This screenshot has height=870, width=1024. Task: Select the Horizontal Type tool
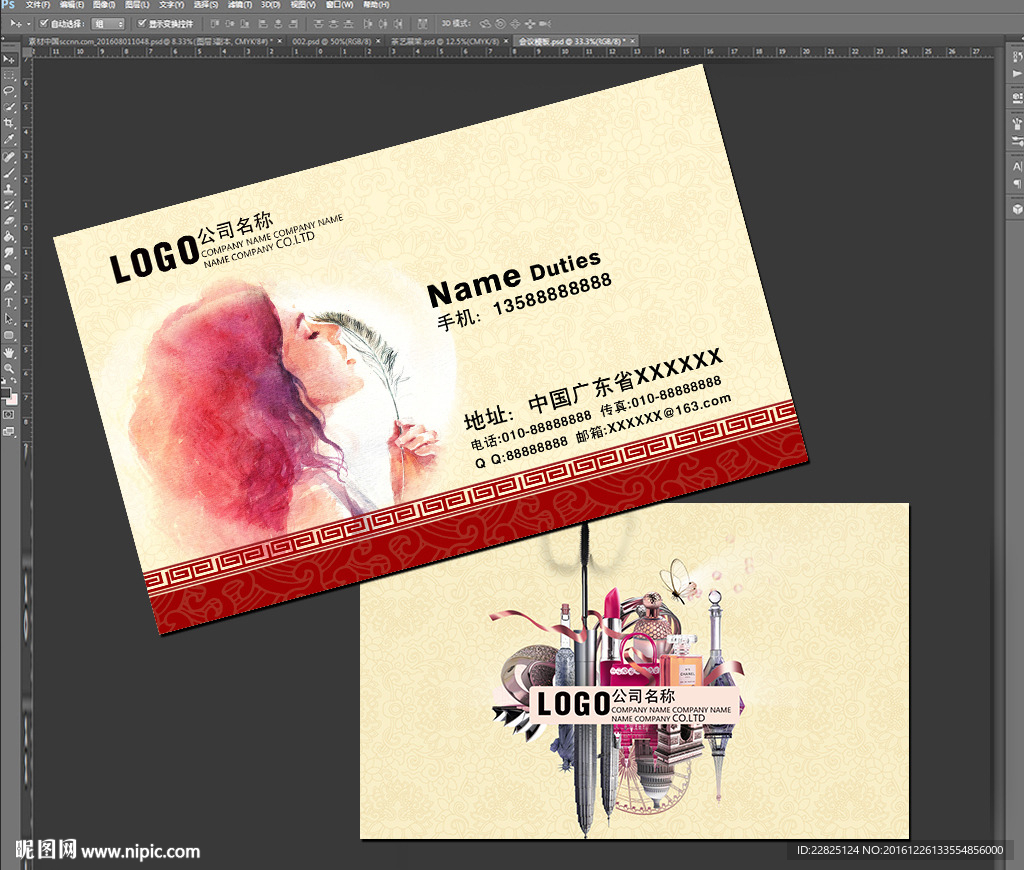pyautogui.click(x=8, y=303)
